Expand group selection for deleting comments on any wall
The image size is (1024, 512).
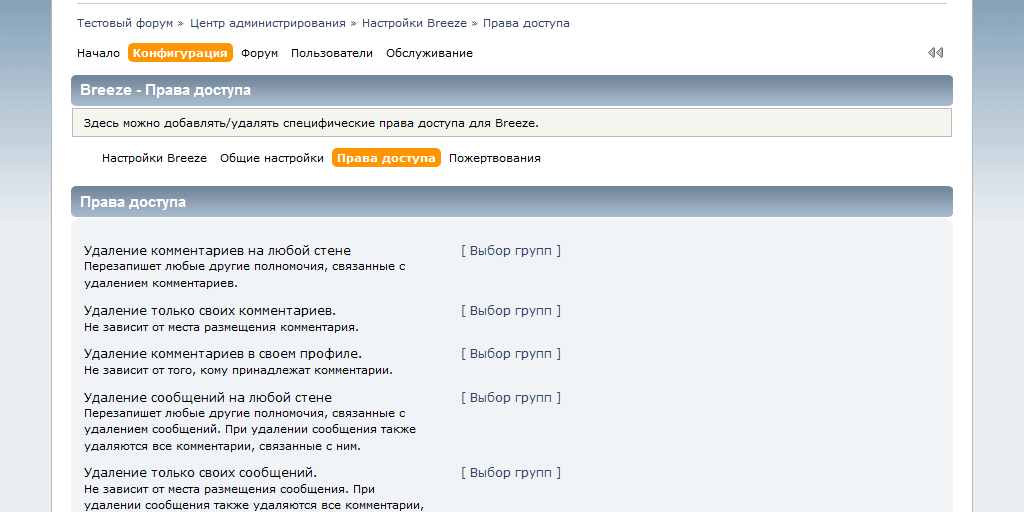pyautogui.click(x=511, y=251)
